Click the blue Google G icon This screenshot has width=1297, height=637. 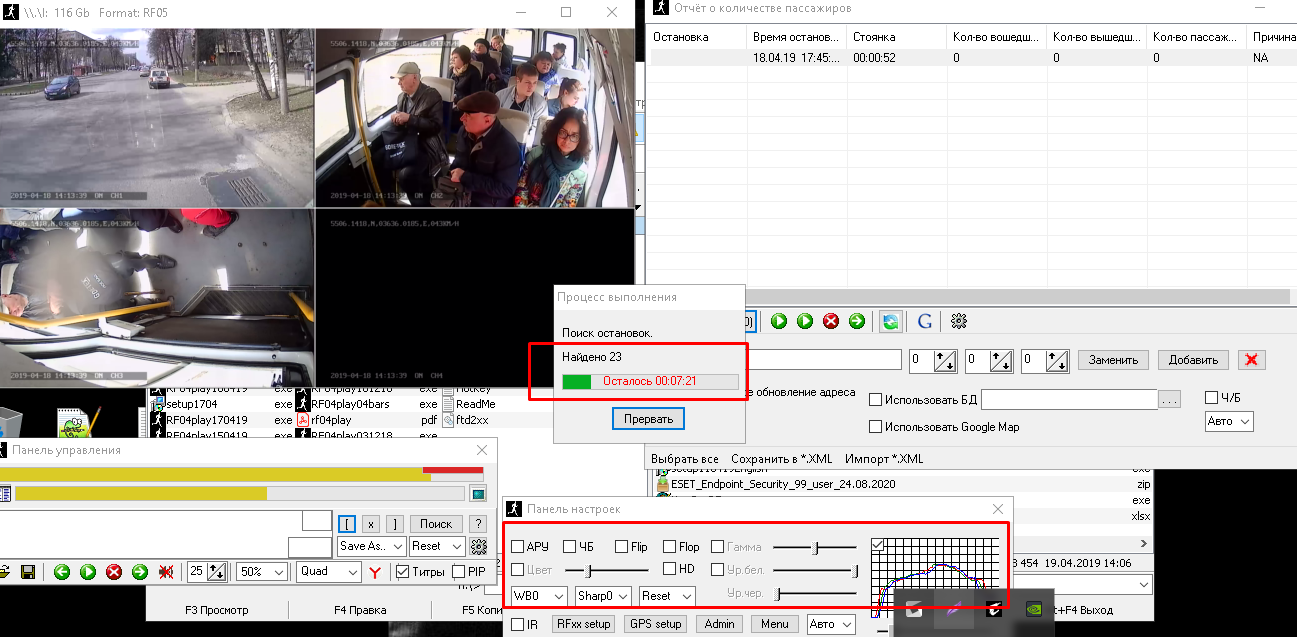click(924, 321)
